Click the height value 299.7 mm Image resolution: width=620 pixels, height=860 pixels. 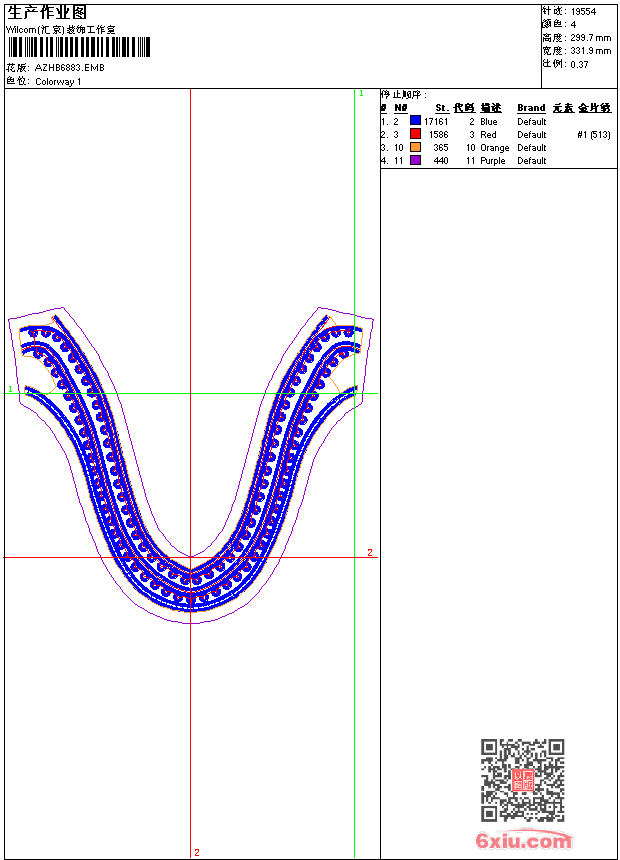(590, 37)
